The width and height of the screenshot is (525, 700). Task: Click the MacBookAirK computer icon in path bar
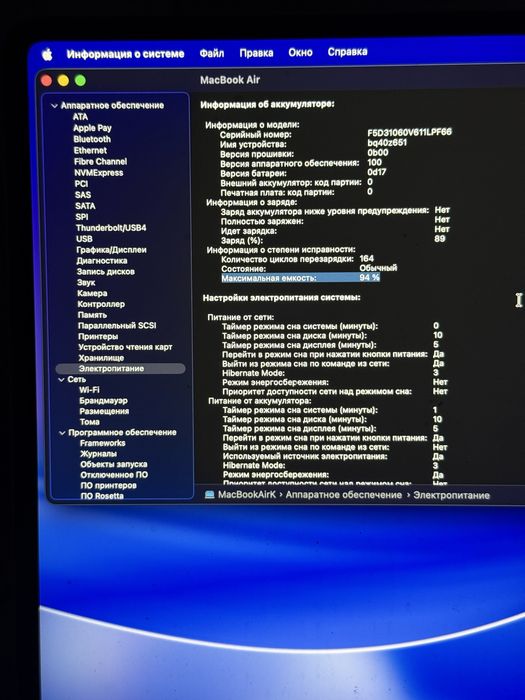209,495
